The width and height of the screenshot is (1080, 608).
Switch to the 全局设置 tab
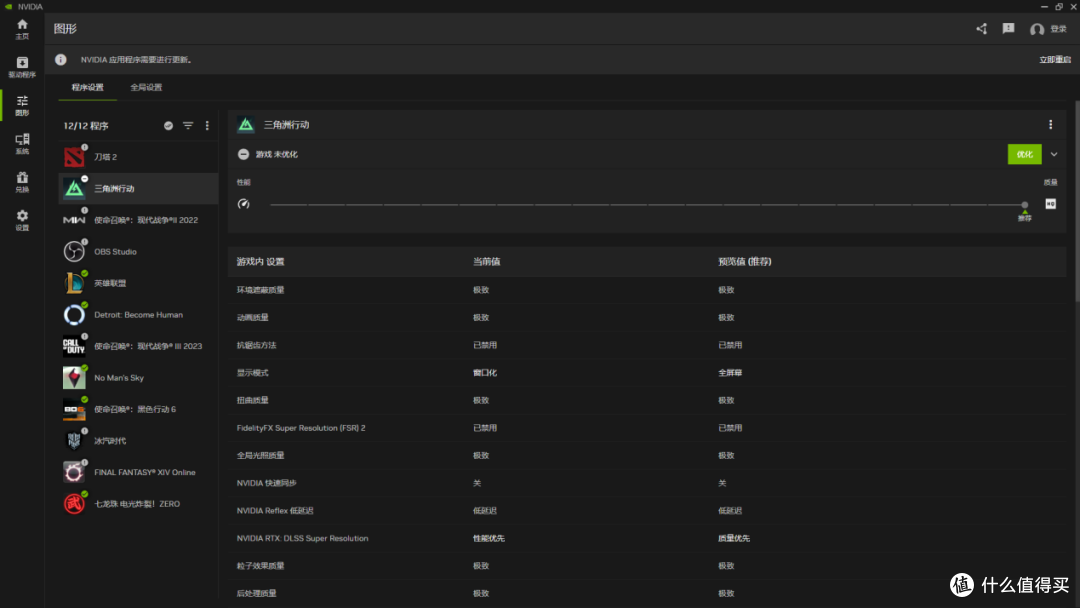[x=146, y=87]
